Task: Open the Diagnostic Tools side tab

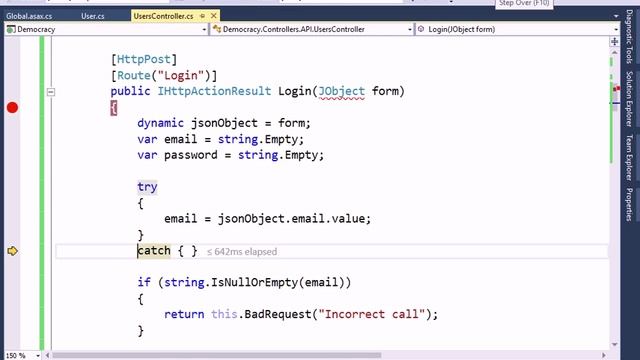Action: point(629,37)
